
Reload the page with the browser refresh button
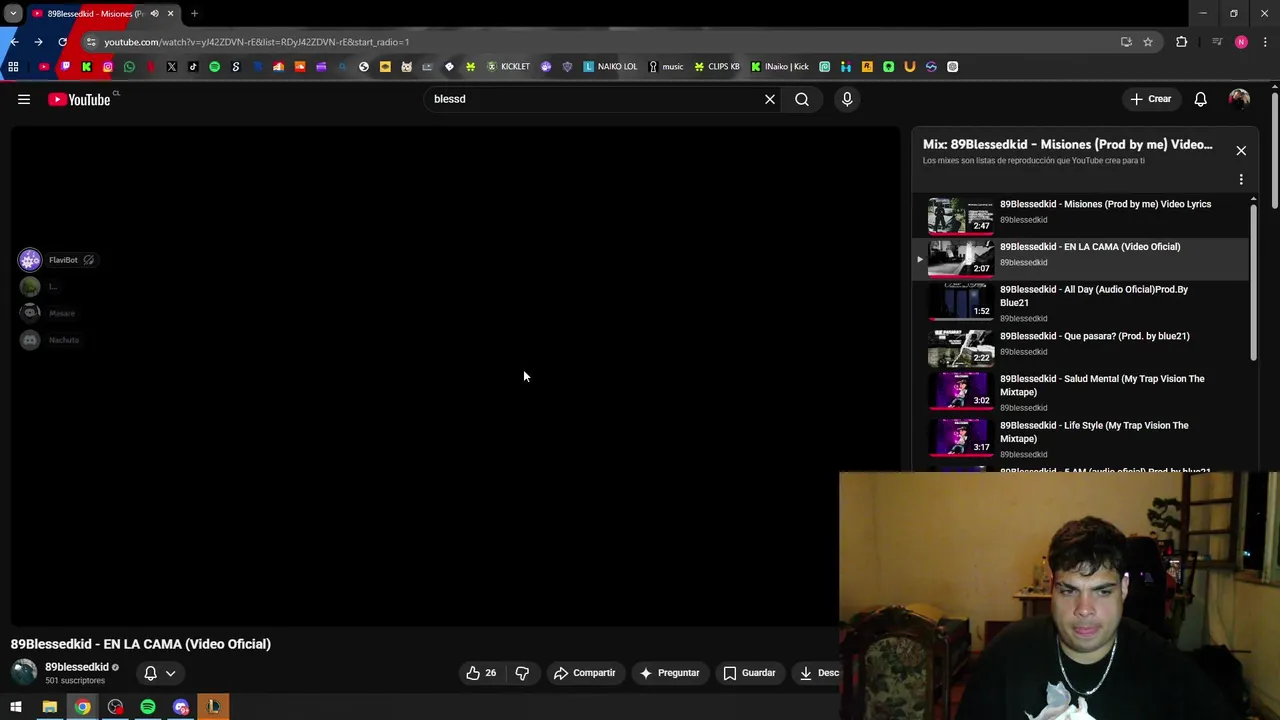point(62,42)
